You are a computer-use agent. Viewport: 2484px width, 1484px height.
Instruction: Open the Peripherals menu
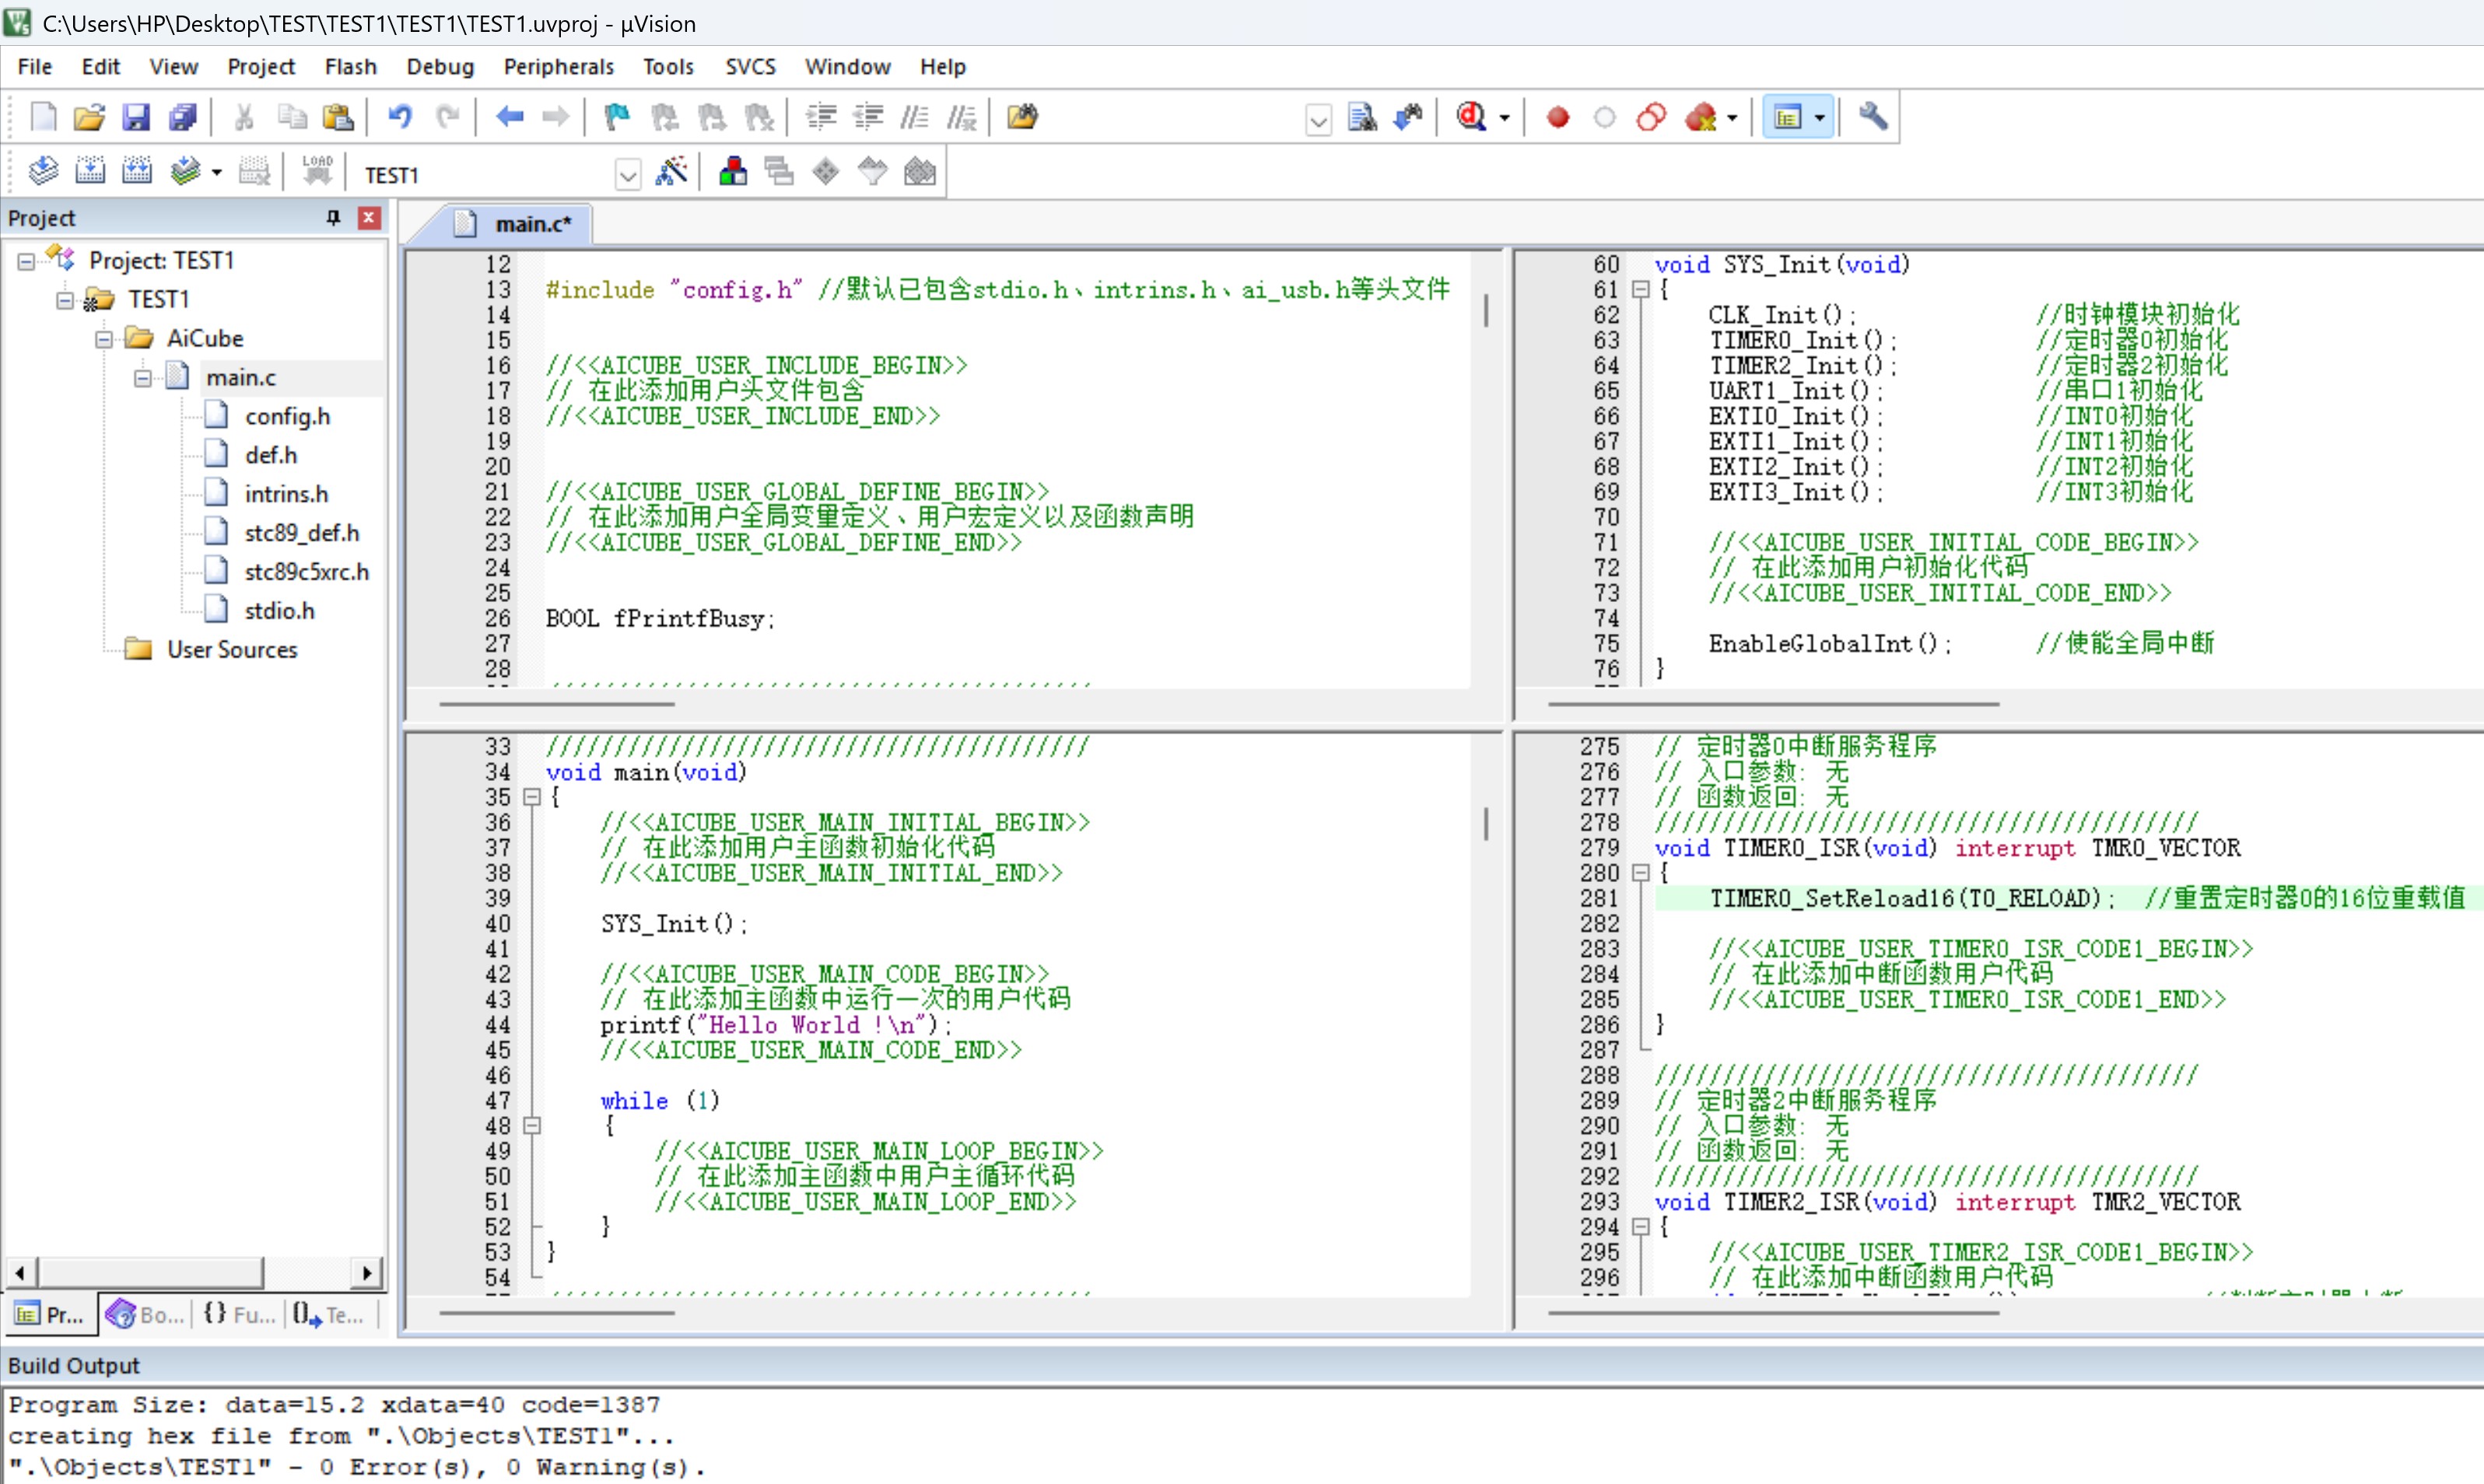[558, 67]
